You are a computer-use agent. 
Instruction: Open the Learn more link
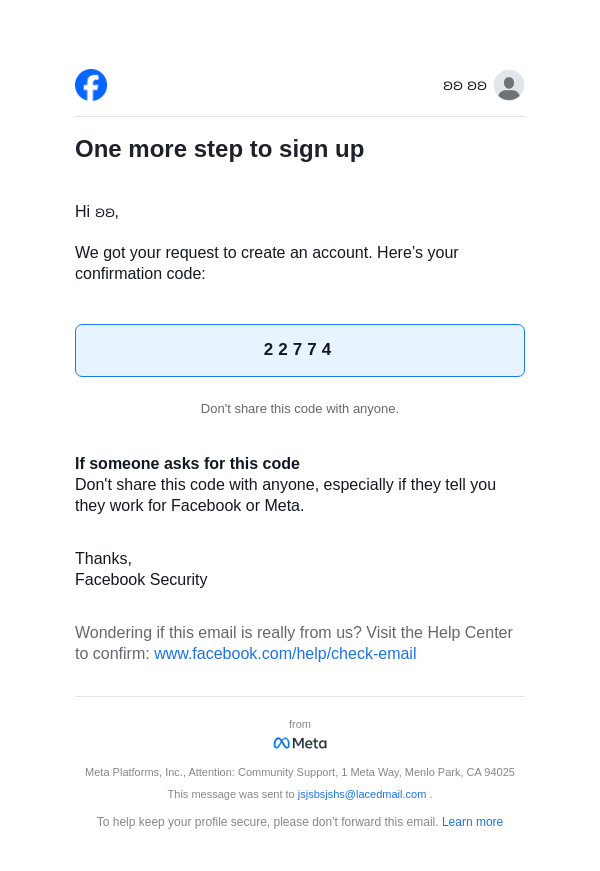click(x=472, y=822)
